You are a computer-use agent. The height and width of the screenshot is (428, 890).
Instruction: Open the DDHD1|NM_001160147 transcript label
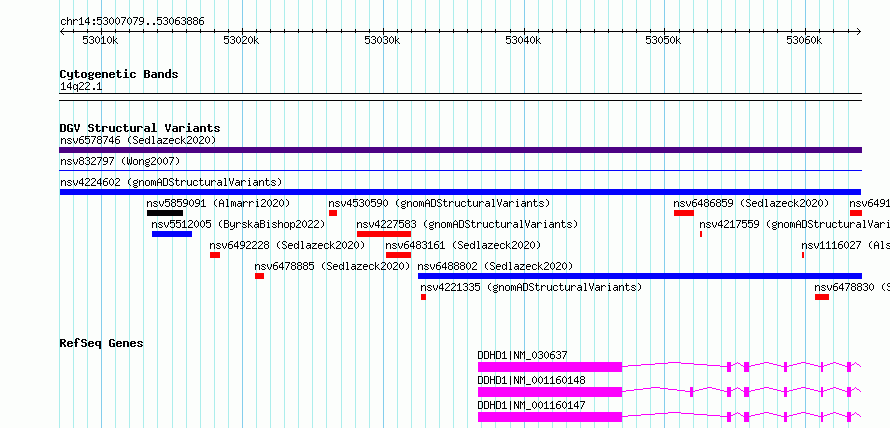(532, 405)
